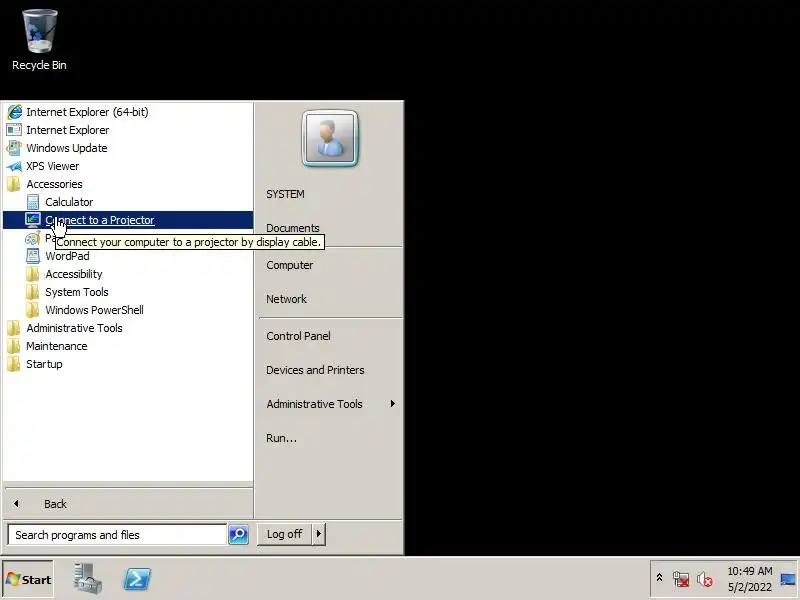Open Control Panel
800x600 pixels.
pos(298,336)
